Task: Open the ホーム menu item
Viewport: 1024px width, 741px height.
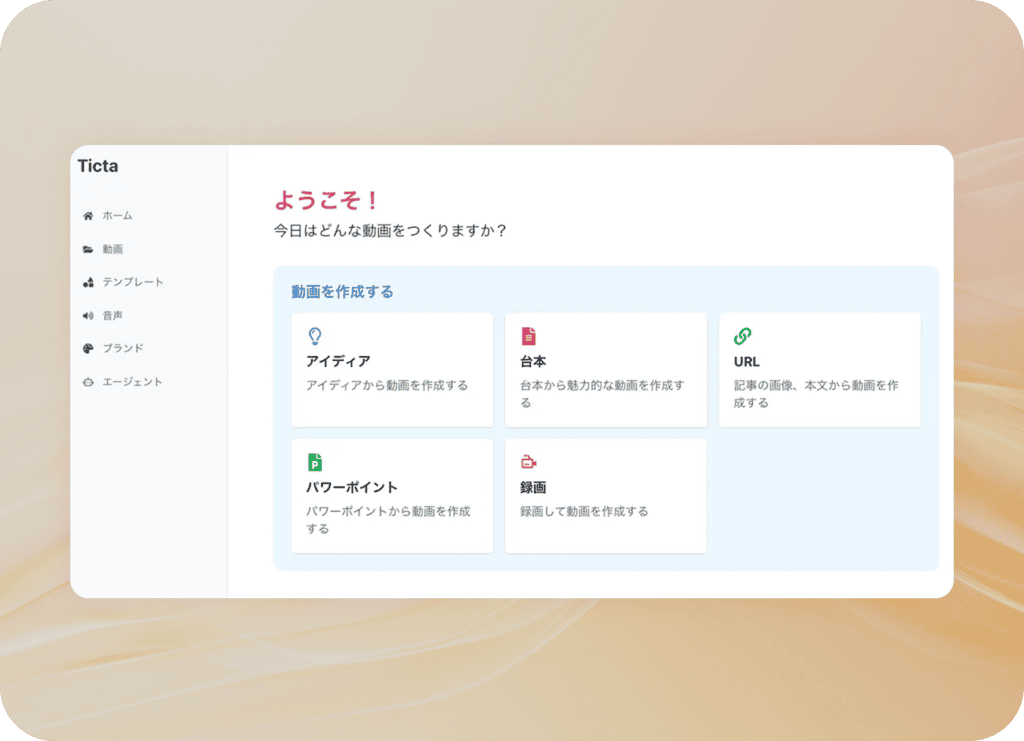Action: click(x=117, y=216)
